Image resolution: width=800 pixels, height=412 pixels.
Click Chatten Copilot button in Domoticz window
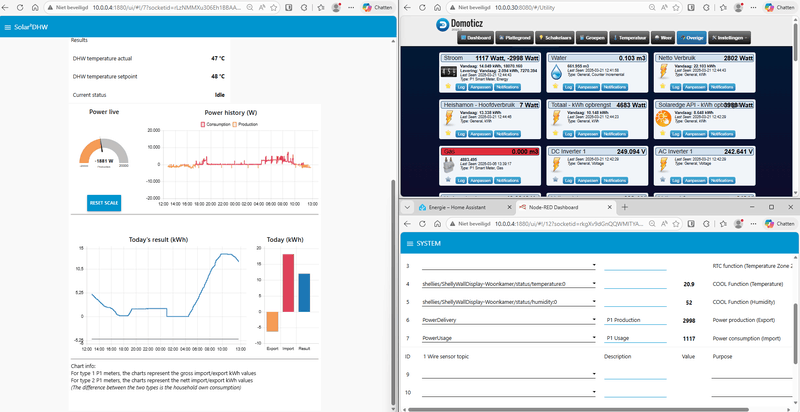(780, 8)
